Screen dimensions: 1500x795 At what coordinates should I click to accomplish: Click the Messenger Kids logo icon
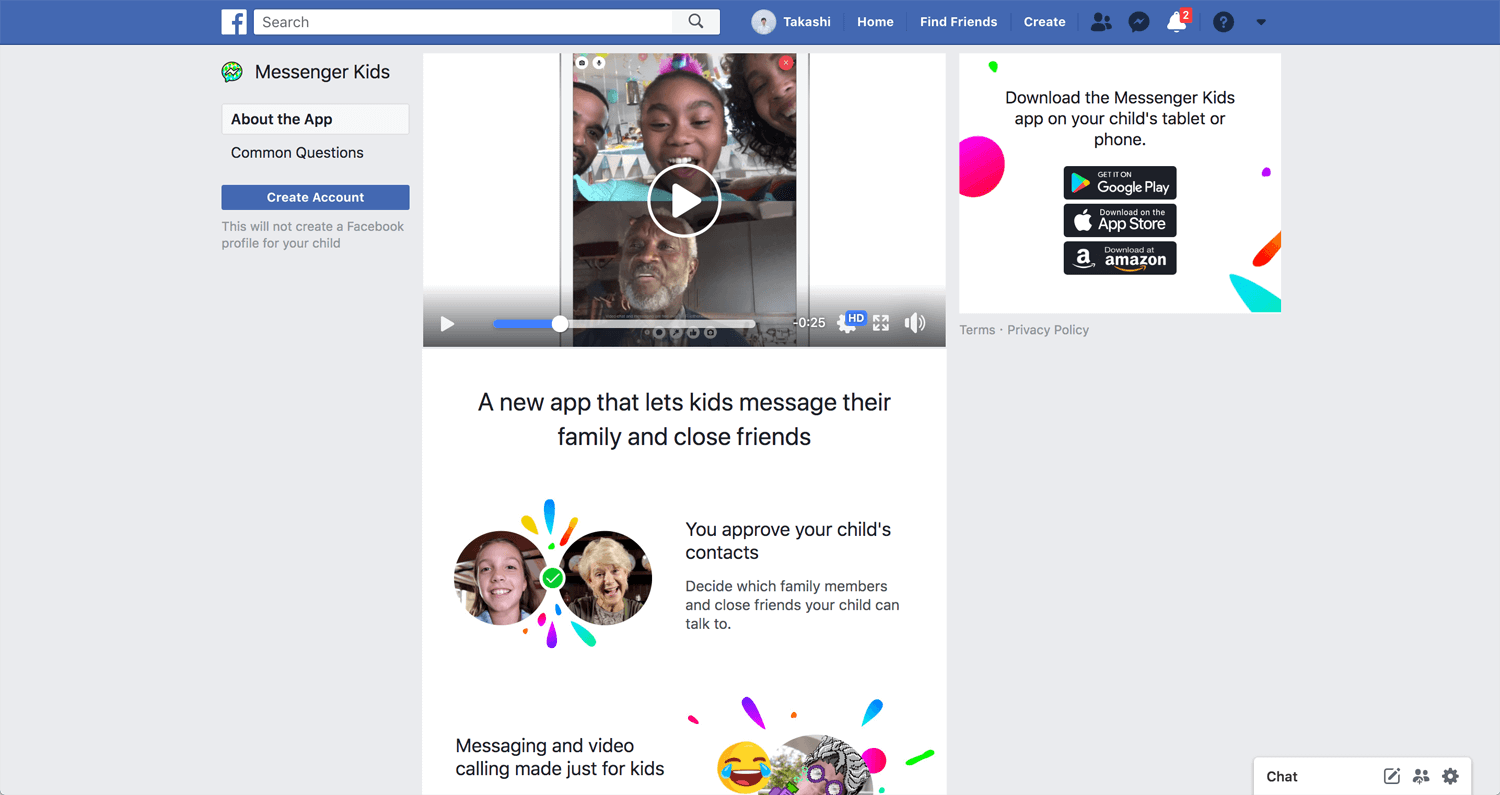pyautogui.click(x=232, y=72)
